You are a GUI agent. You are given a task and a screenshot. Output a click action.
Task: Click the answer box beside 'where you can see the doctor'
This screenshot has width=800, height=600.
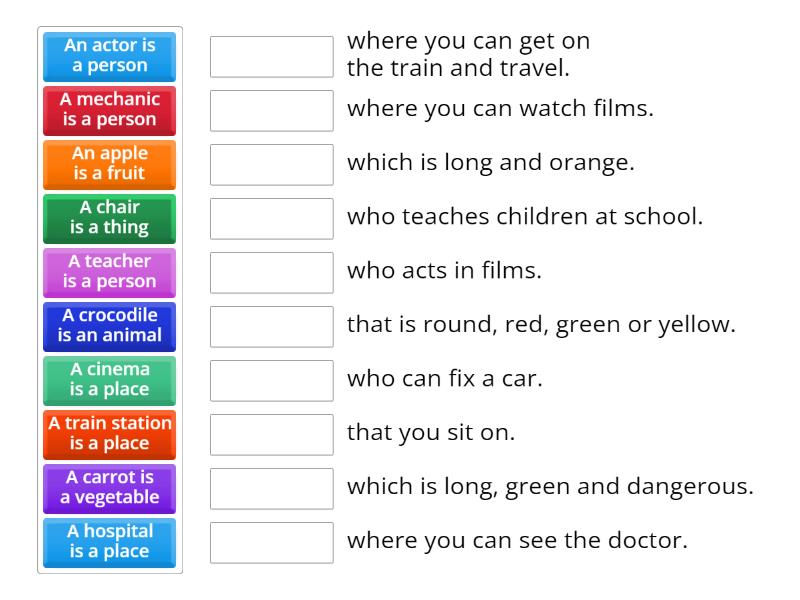pos(271,543)
